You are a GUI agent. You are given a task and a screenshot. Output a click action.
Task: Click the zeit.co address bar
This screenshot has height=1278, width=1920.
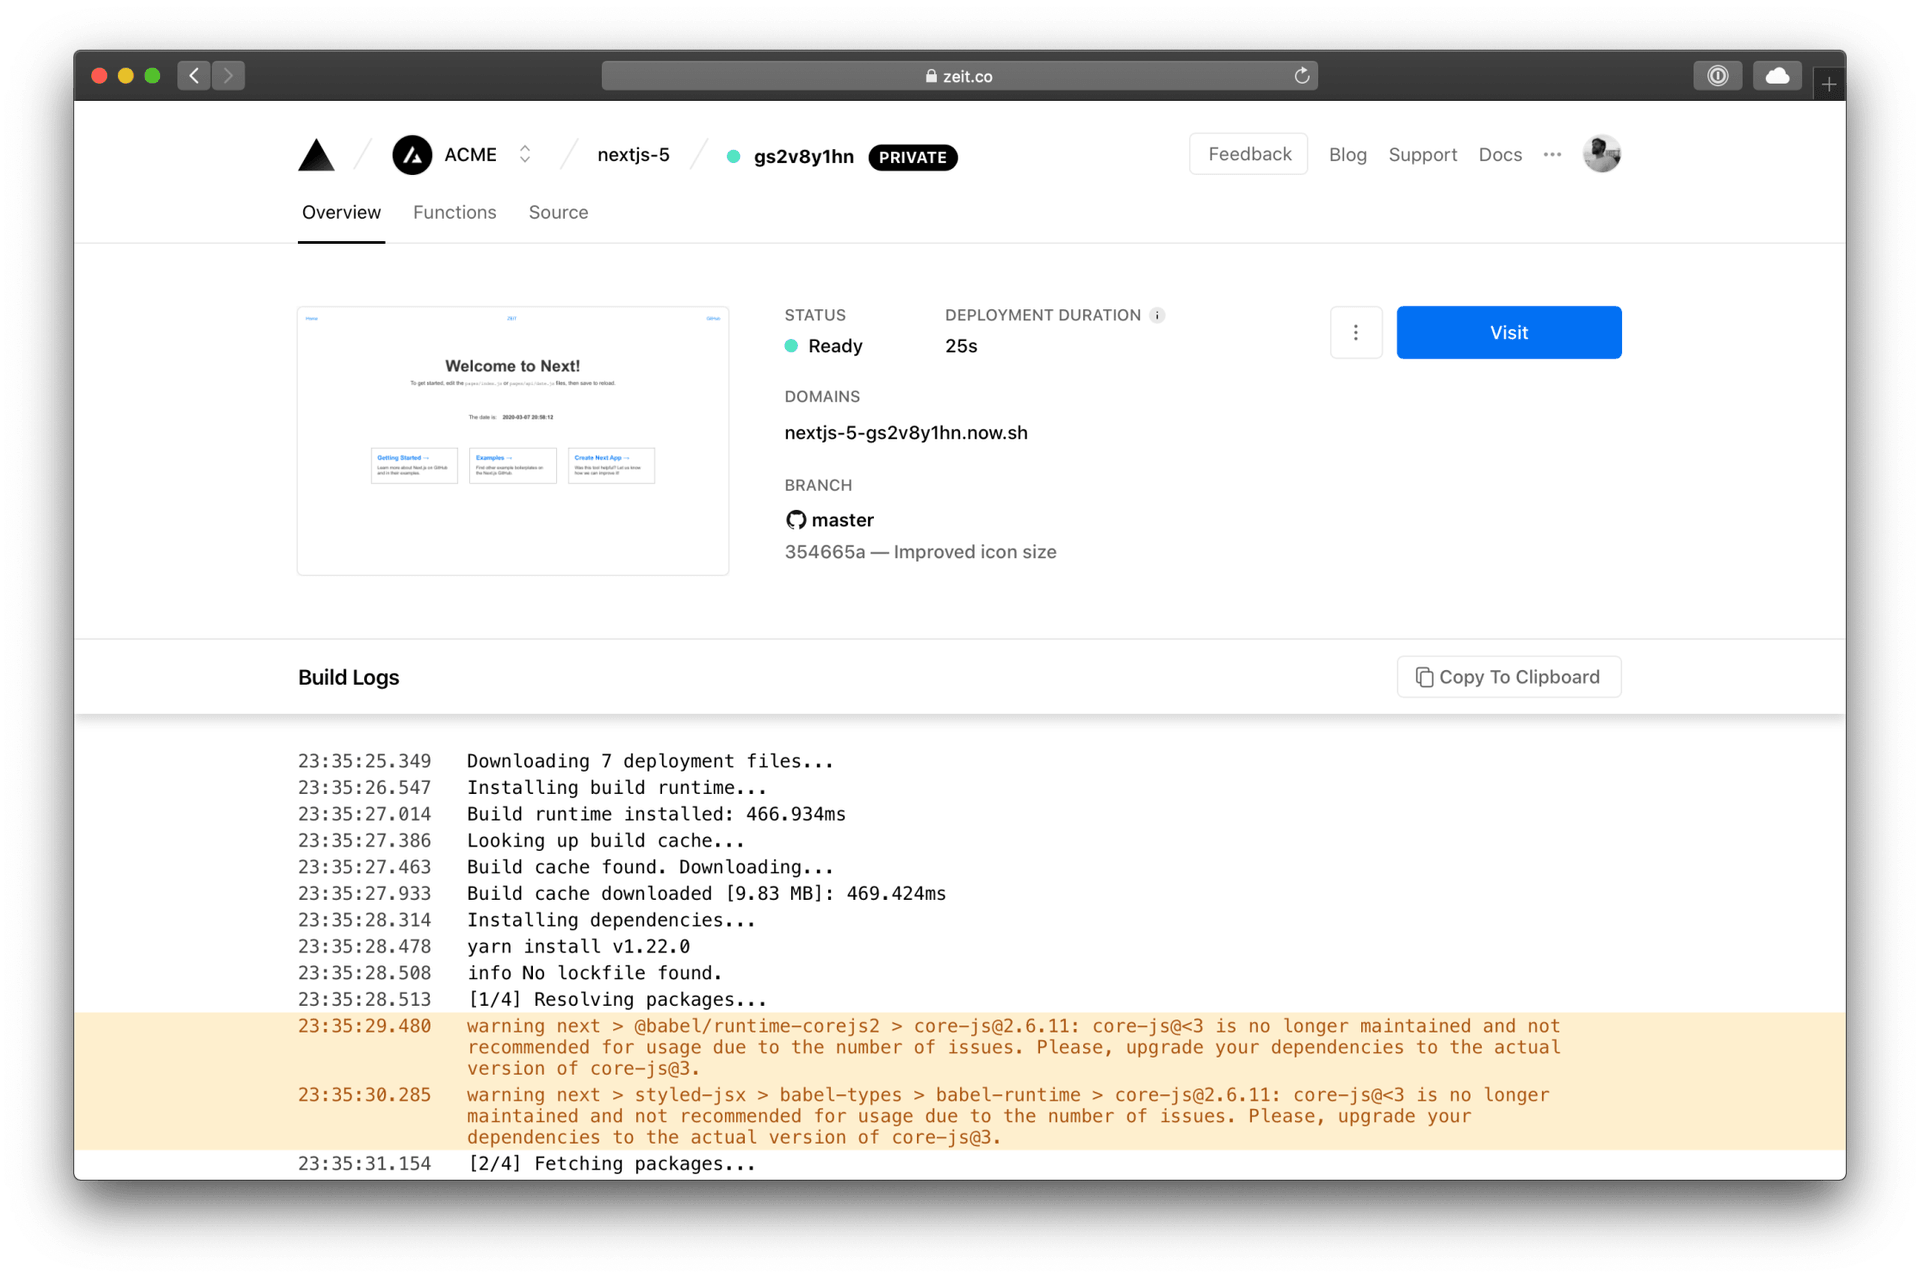click(959, 76)
